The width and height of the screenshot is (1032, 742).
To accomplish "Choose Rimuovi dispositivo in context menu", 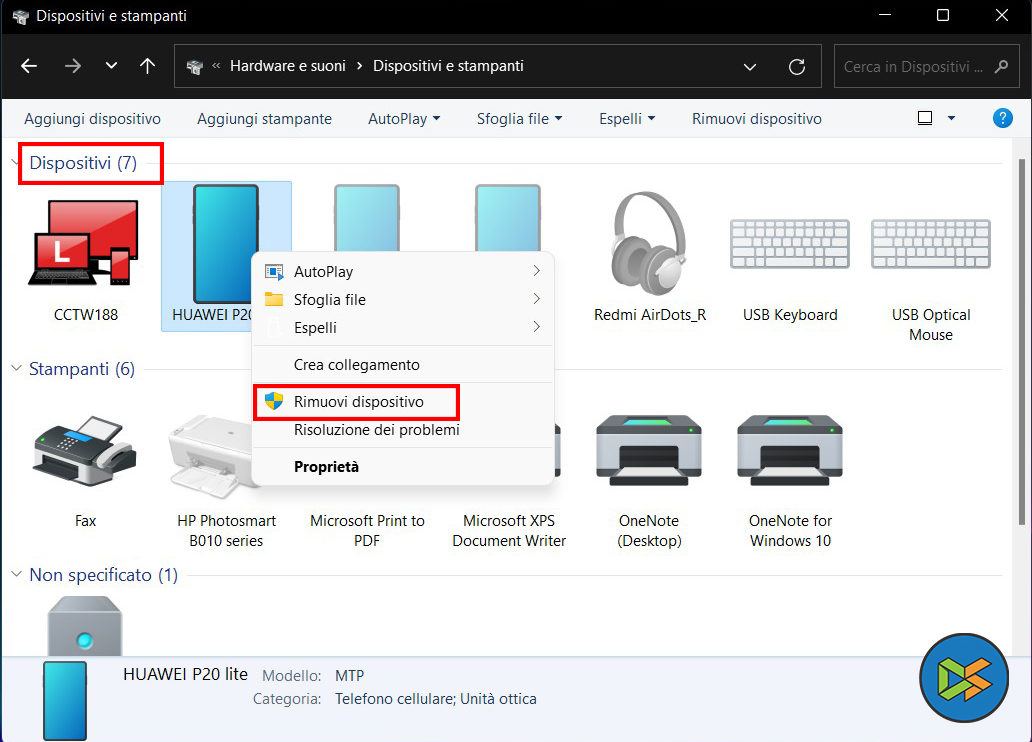I will coord(358,401).
